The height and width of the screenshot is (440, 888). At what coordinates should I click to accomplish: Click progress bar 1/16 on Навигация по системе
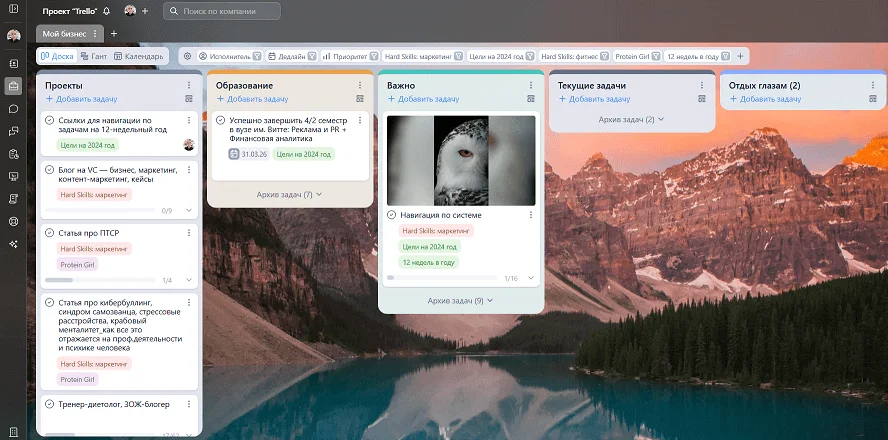tap(442, 278)
